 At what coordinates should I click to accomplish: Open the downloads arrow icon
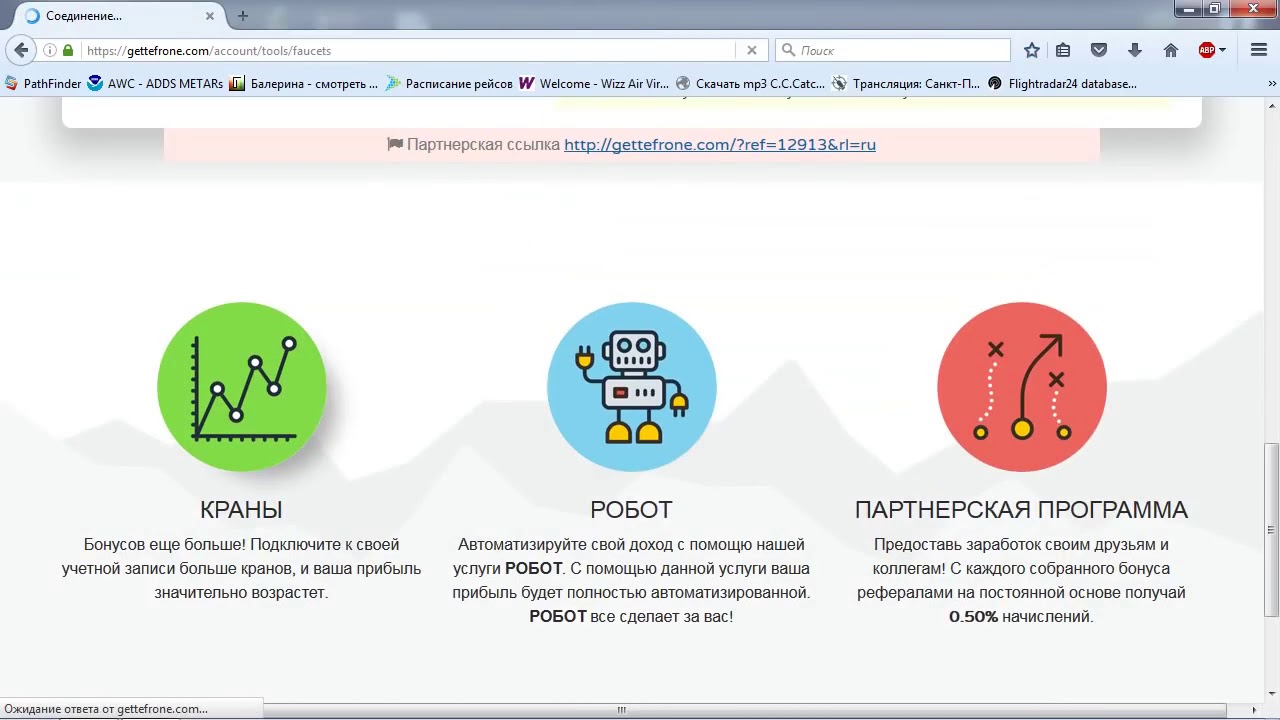click(x=1135, y=50)
